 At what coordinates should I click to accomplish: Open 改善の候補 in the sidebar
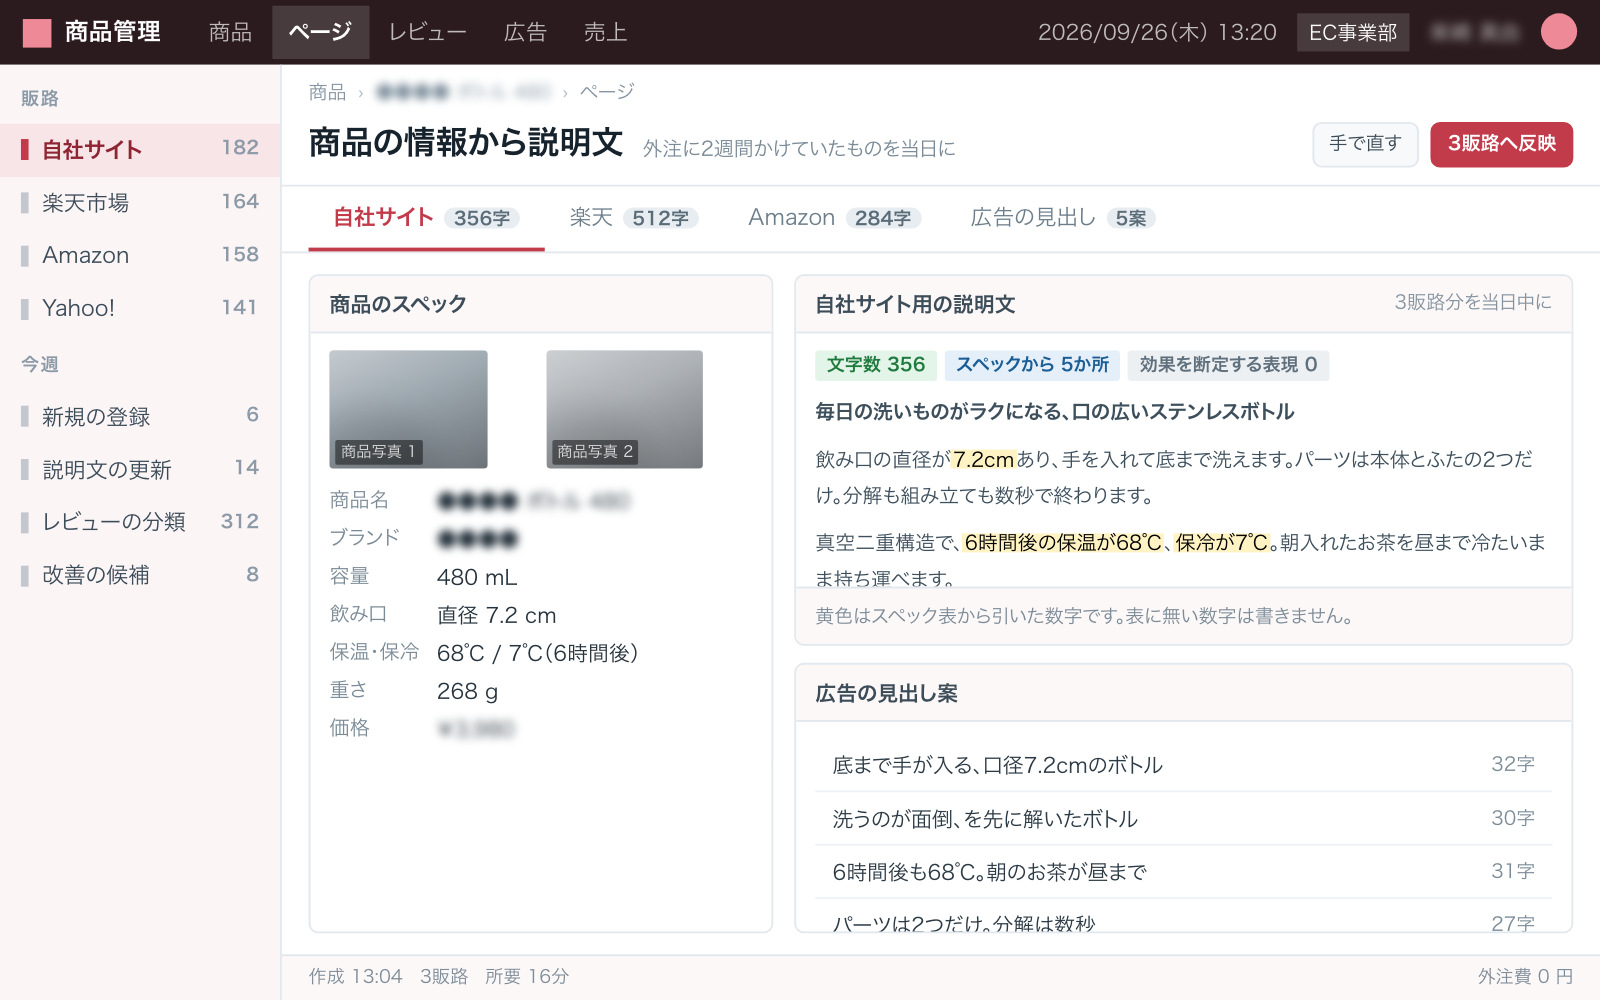pyautogui.click(x=140, y=575)
